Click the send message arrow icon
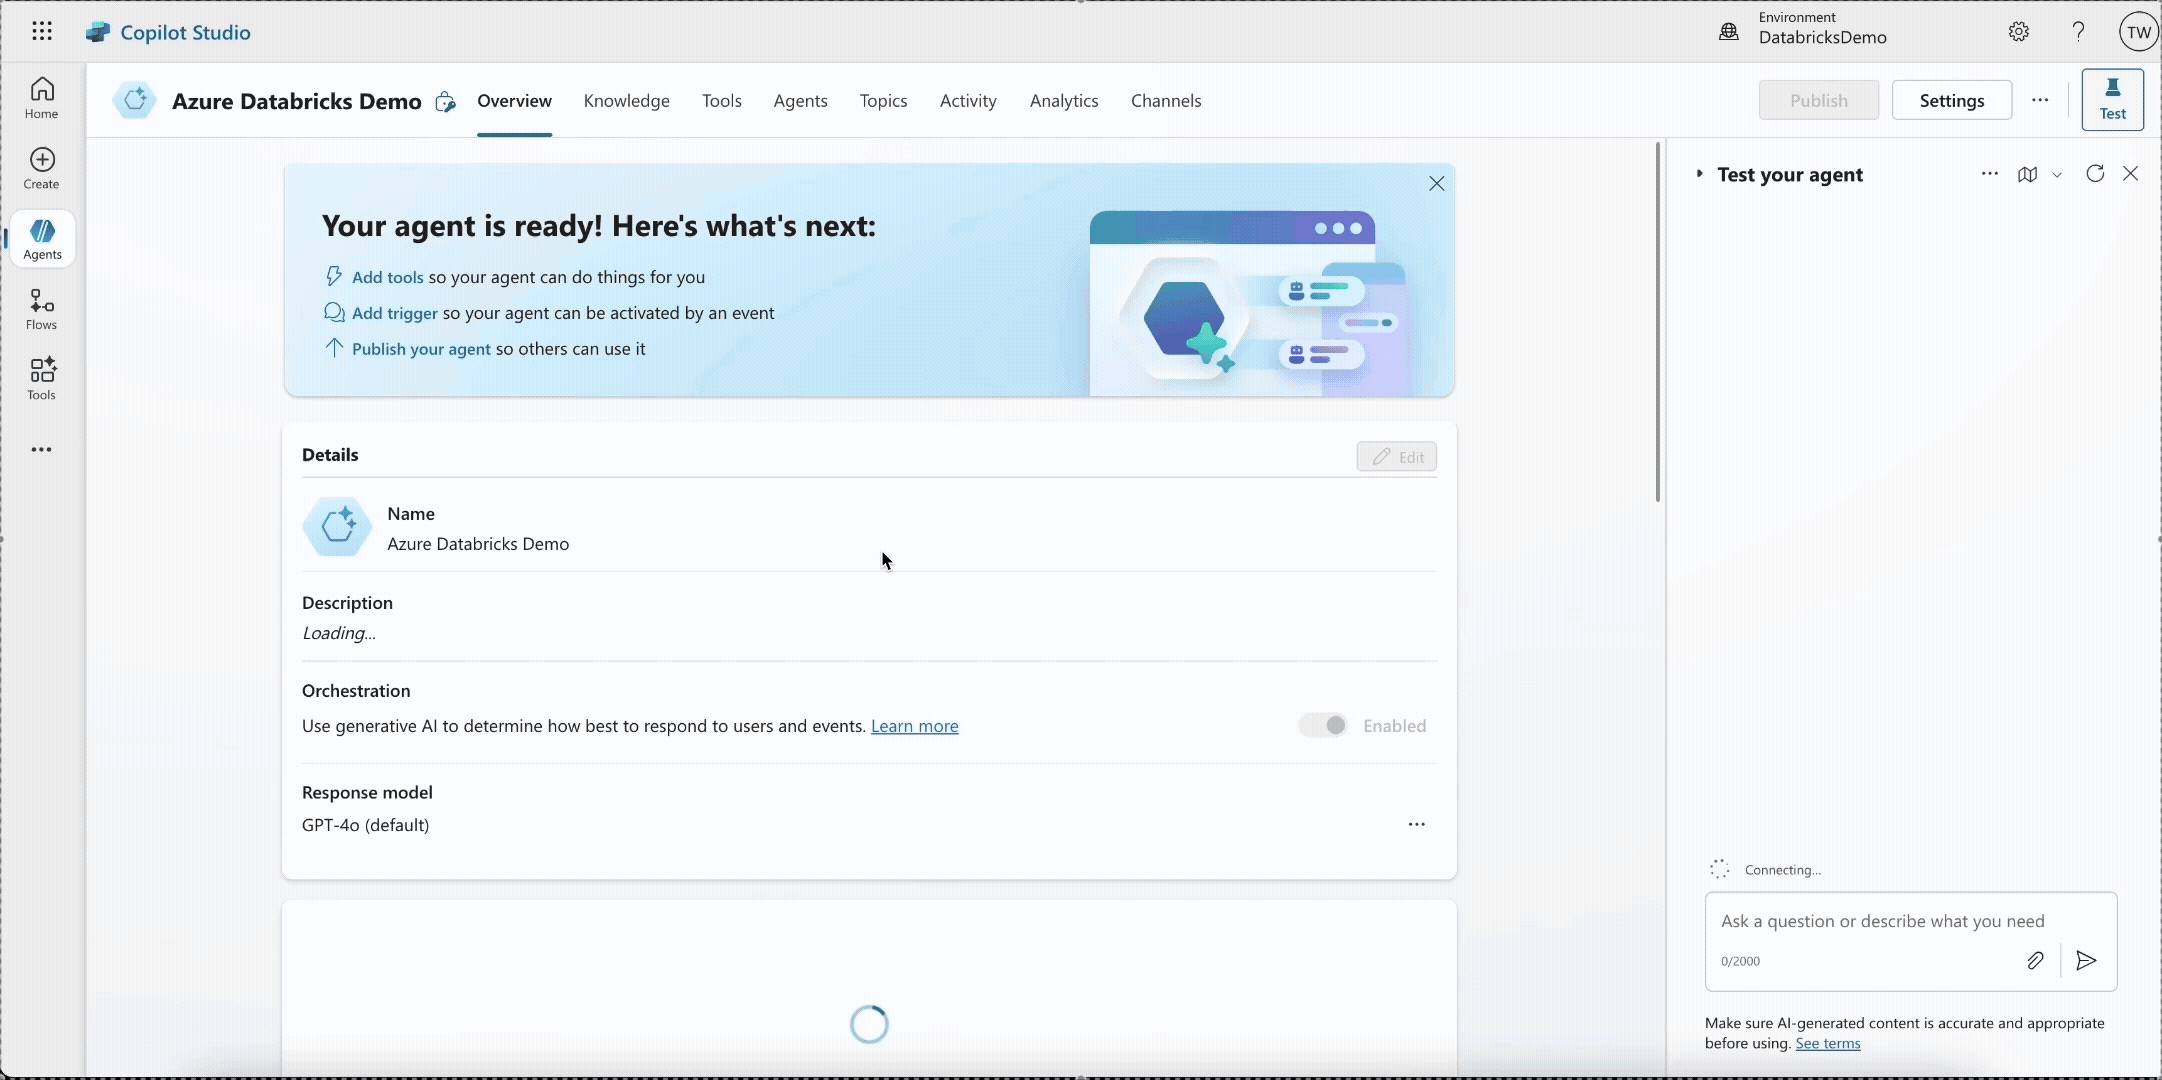2162x1080 pixels. click(x=2086, y=961)
